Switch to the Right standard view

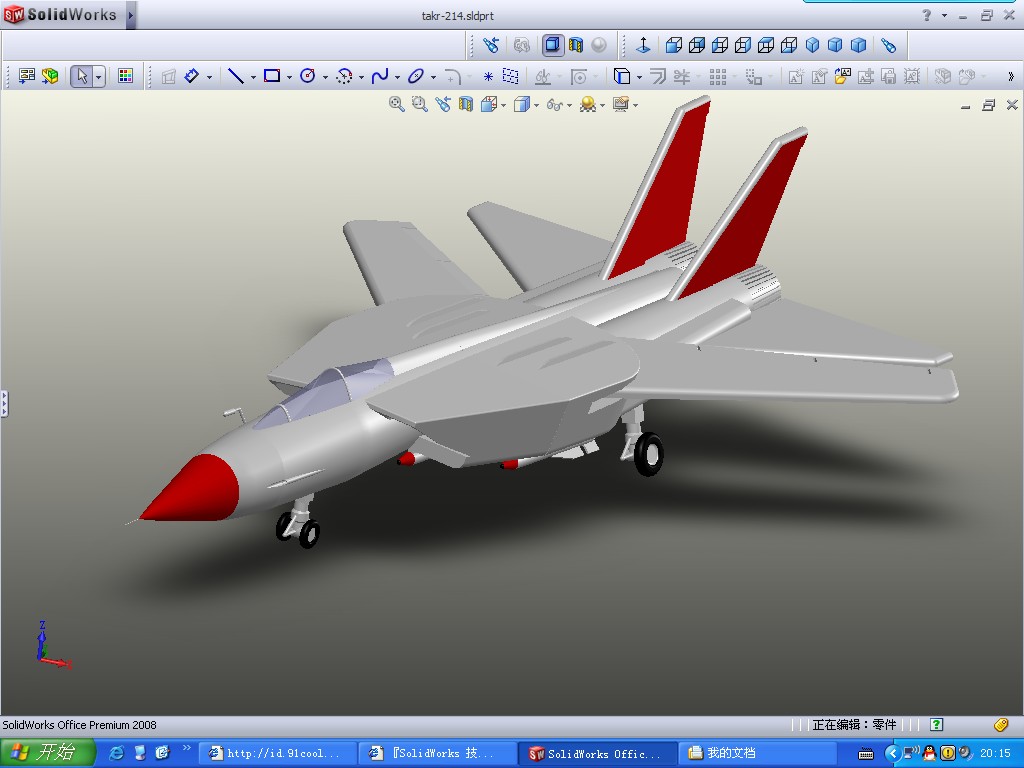tap(743, 45)
